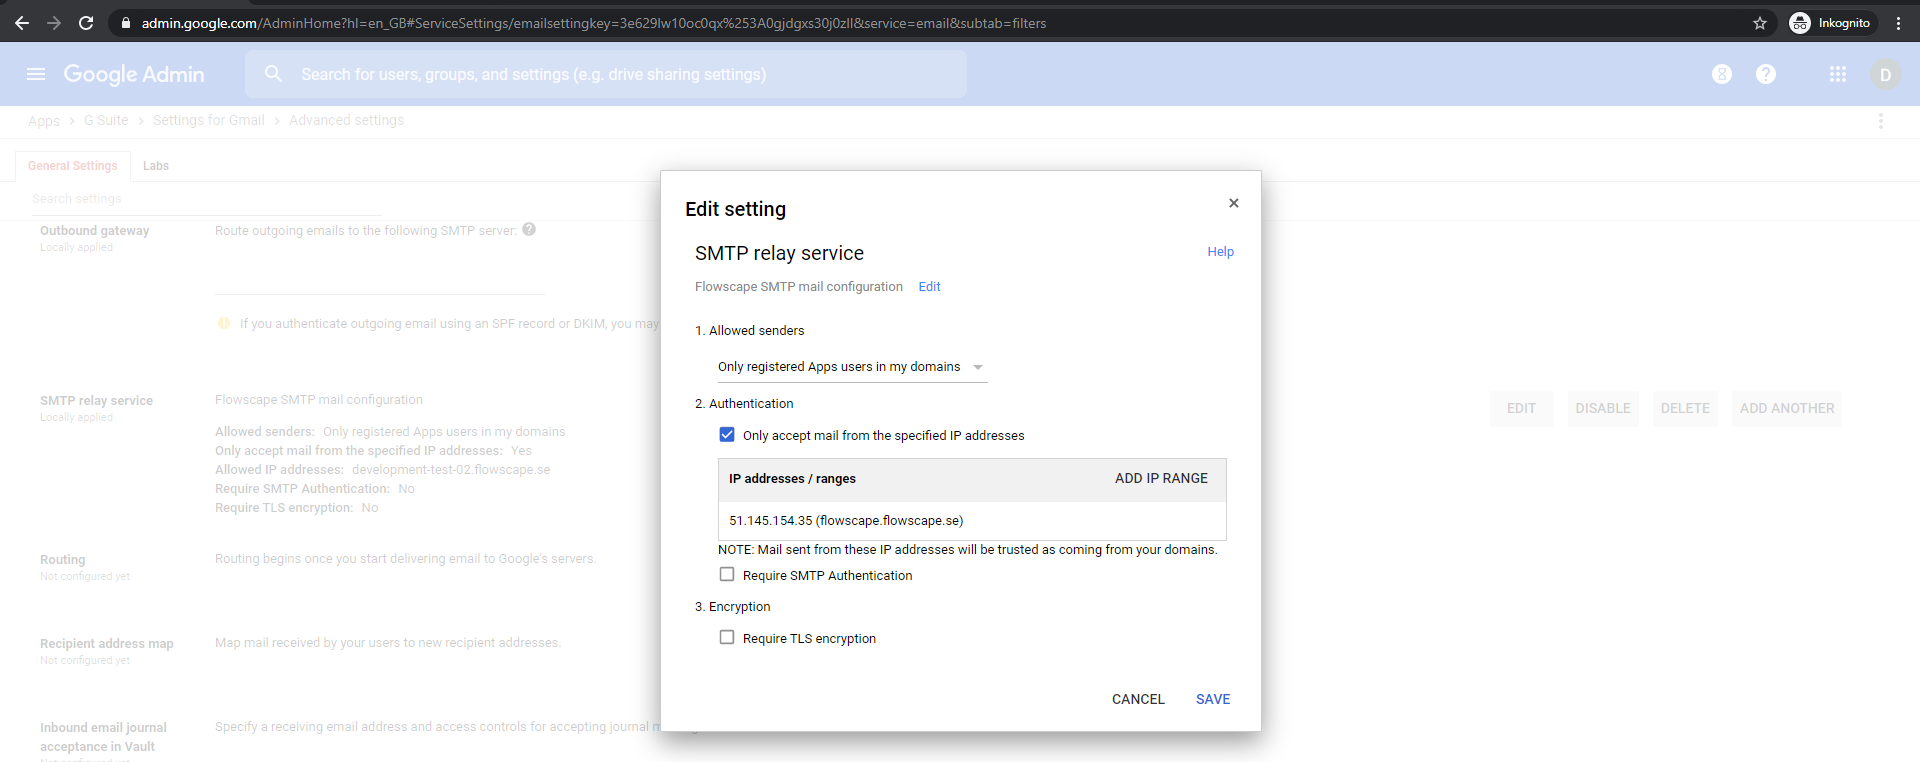The height and width of the screenshot is (762, 1920).
Task: Click ADD IP RANGE
Action: coord(1161,478)
